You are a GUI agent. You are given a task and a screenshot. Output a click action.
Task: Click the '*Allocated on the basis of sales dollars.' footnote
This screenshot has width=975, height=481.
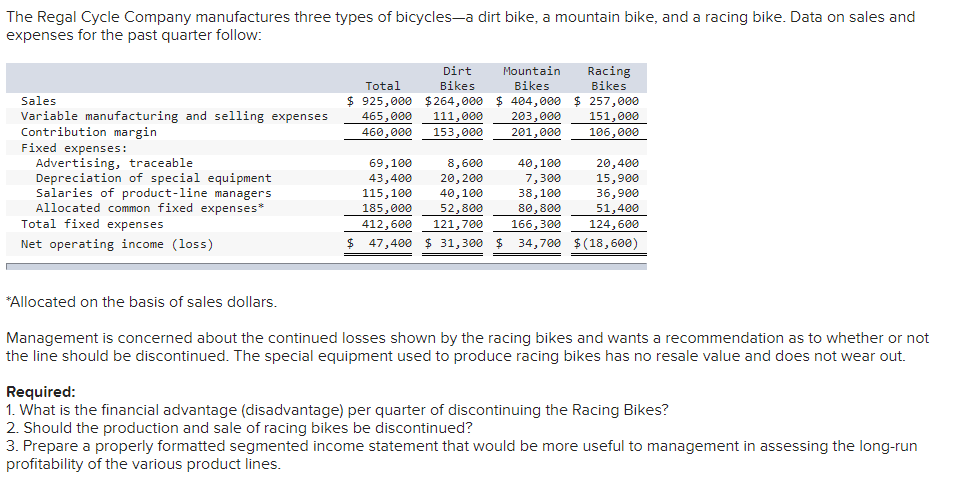point(141,302)
